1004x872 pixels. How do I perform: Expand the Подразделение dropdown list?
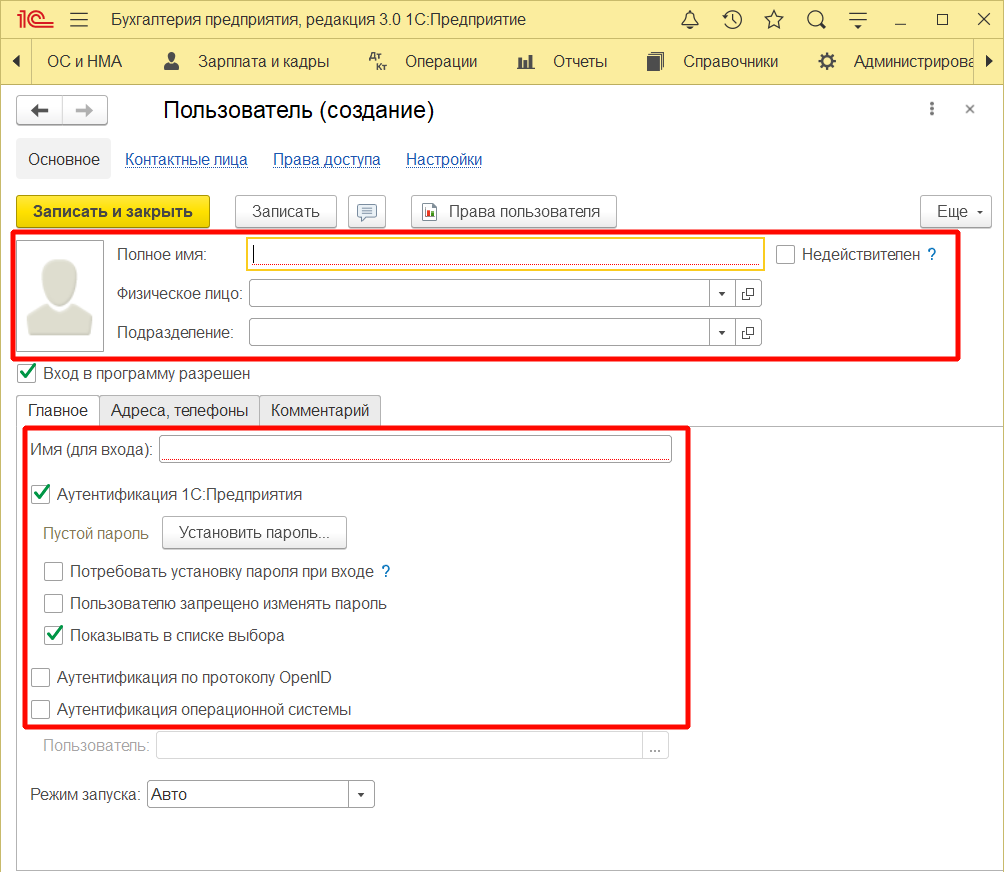pyautogui.click(x=722, y=332)
